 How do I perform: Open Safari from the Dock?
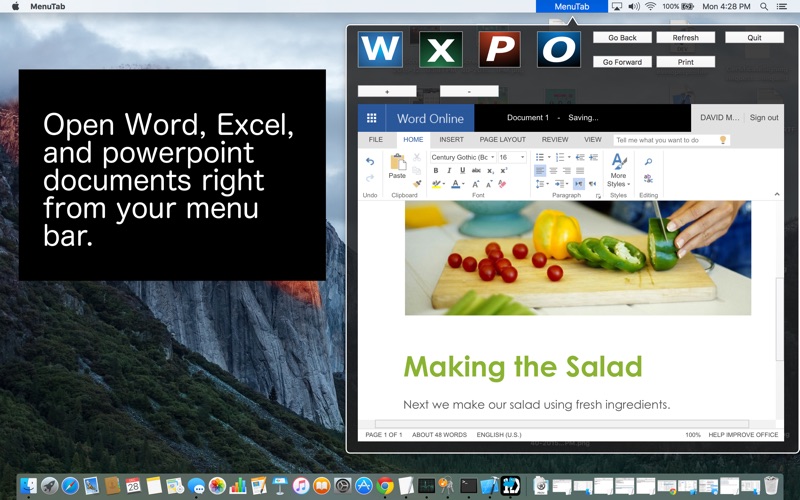point(70,485)
